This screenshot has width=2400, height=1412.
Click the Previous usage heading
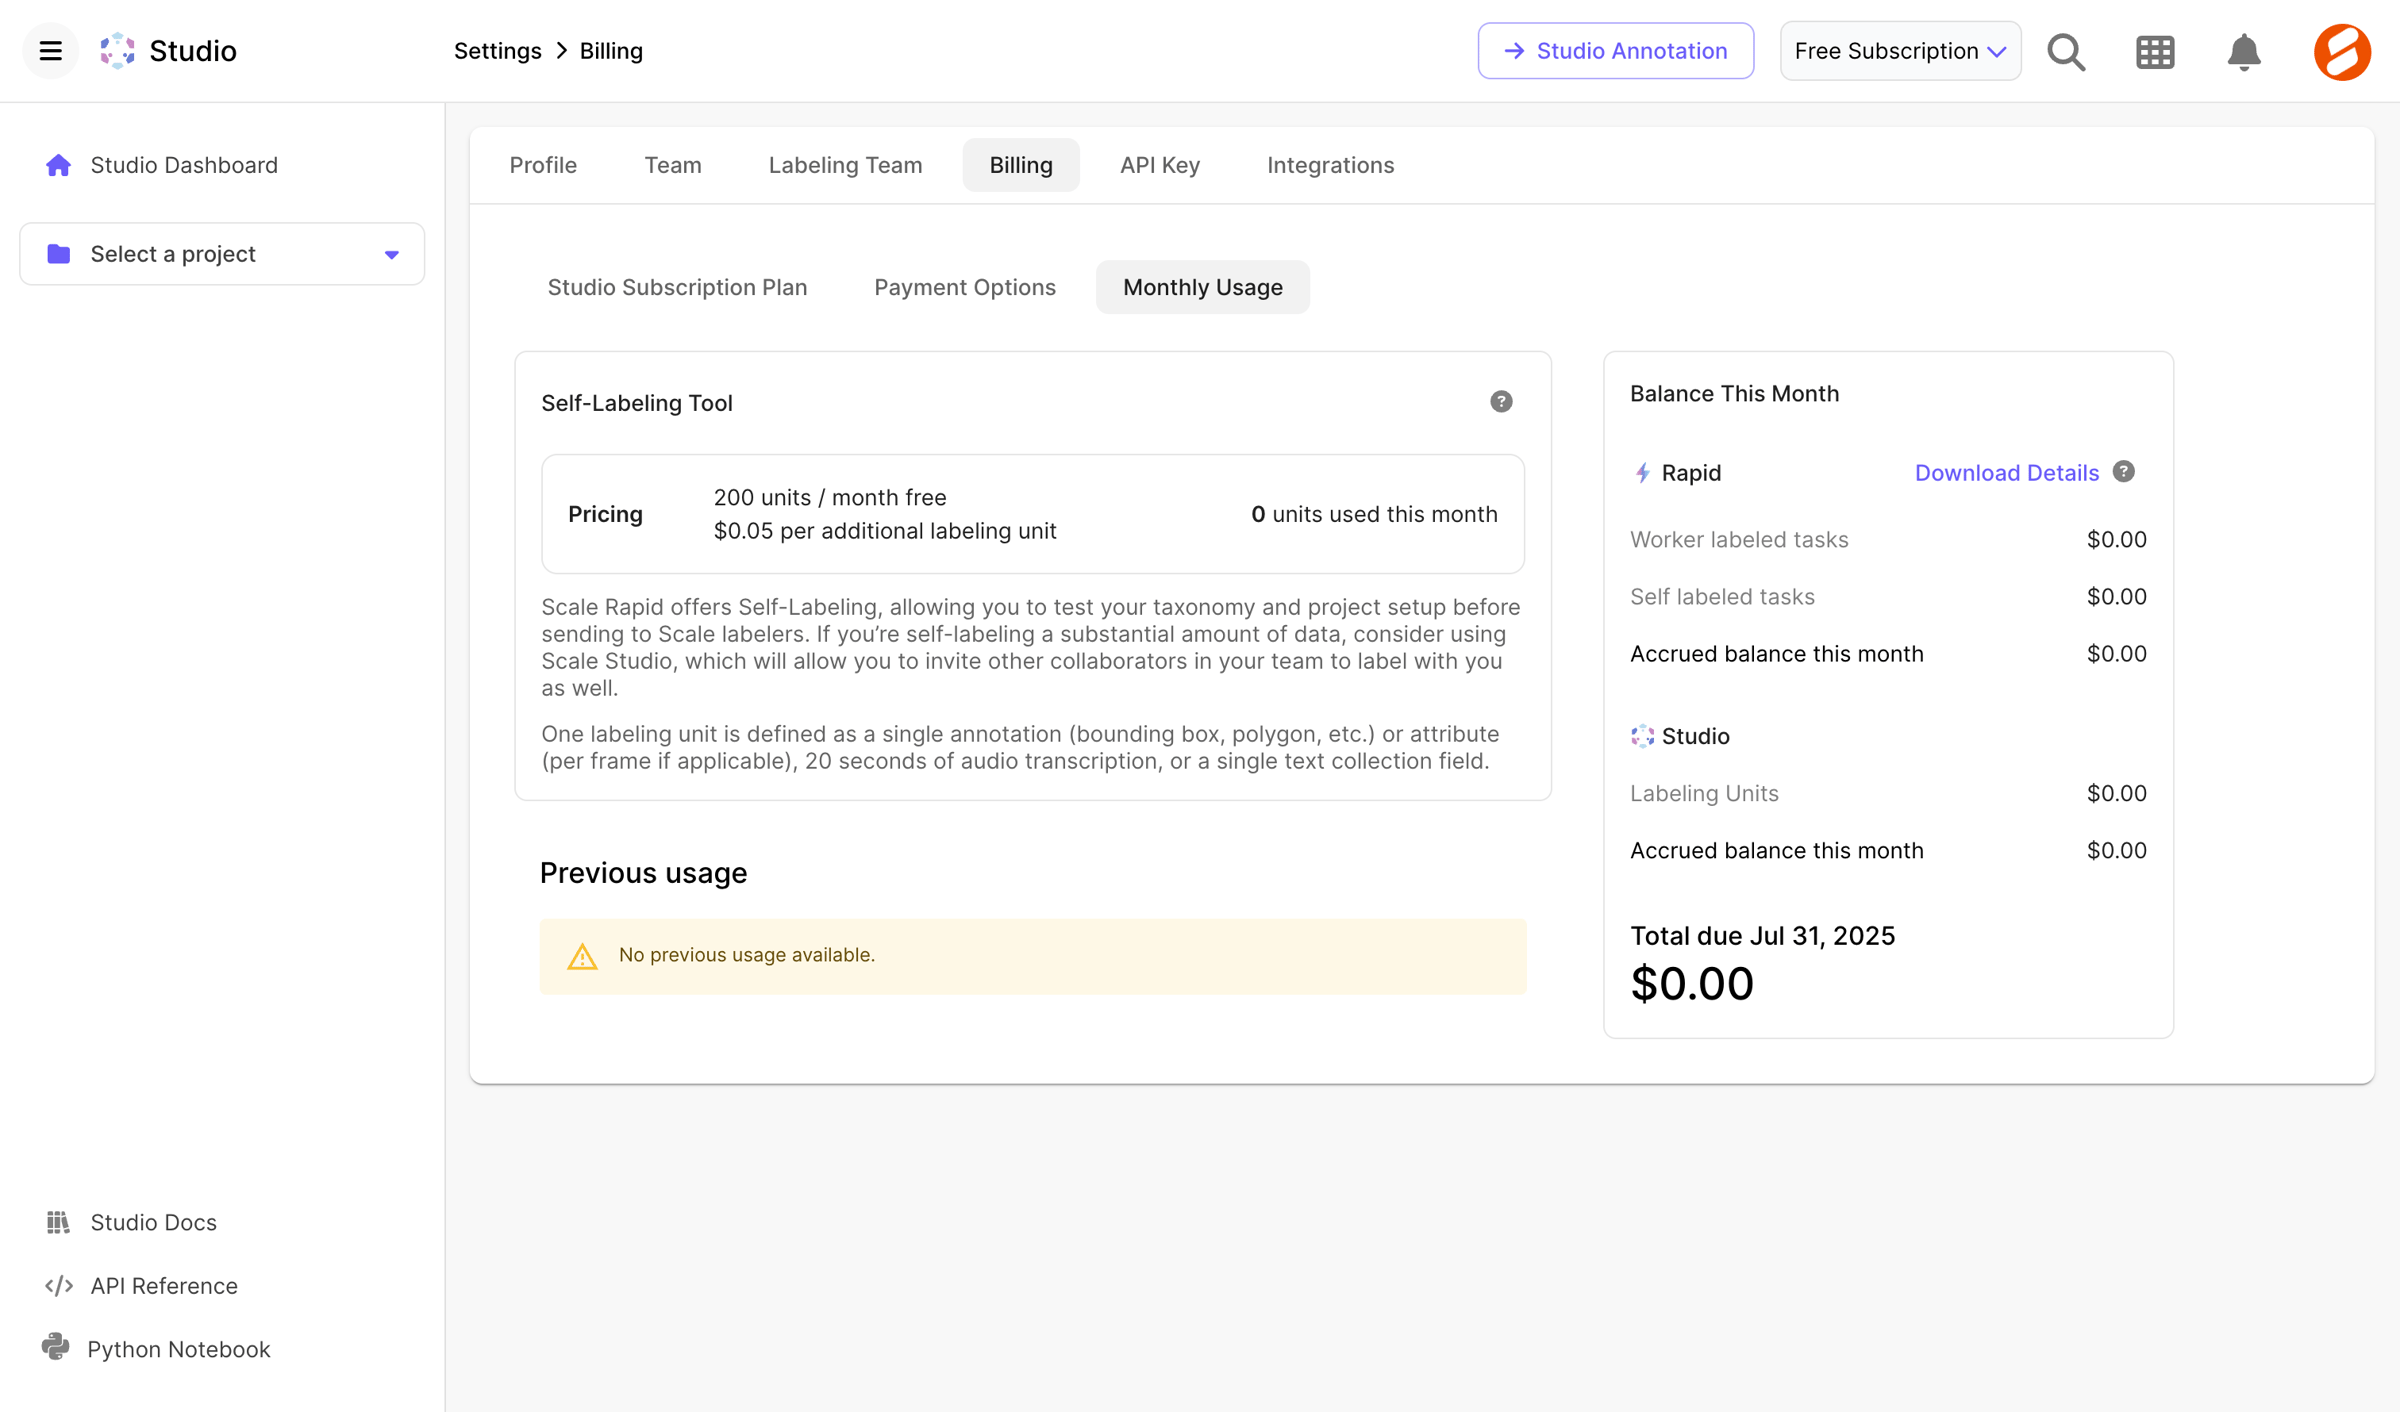[x=643, y=873]
